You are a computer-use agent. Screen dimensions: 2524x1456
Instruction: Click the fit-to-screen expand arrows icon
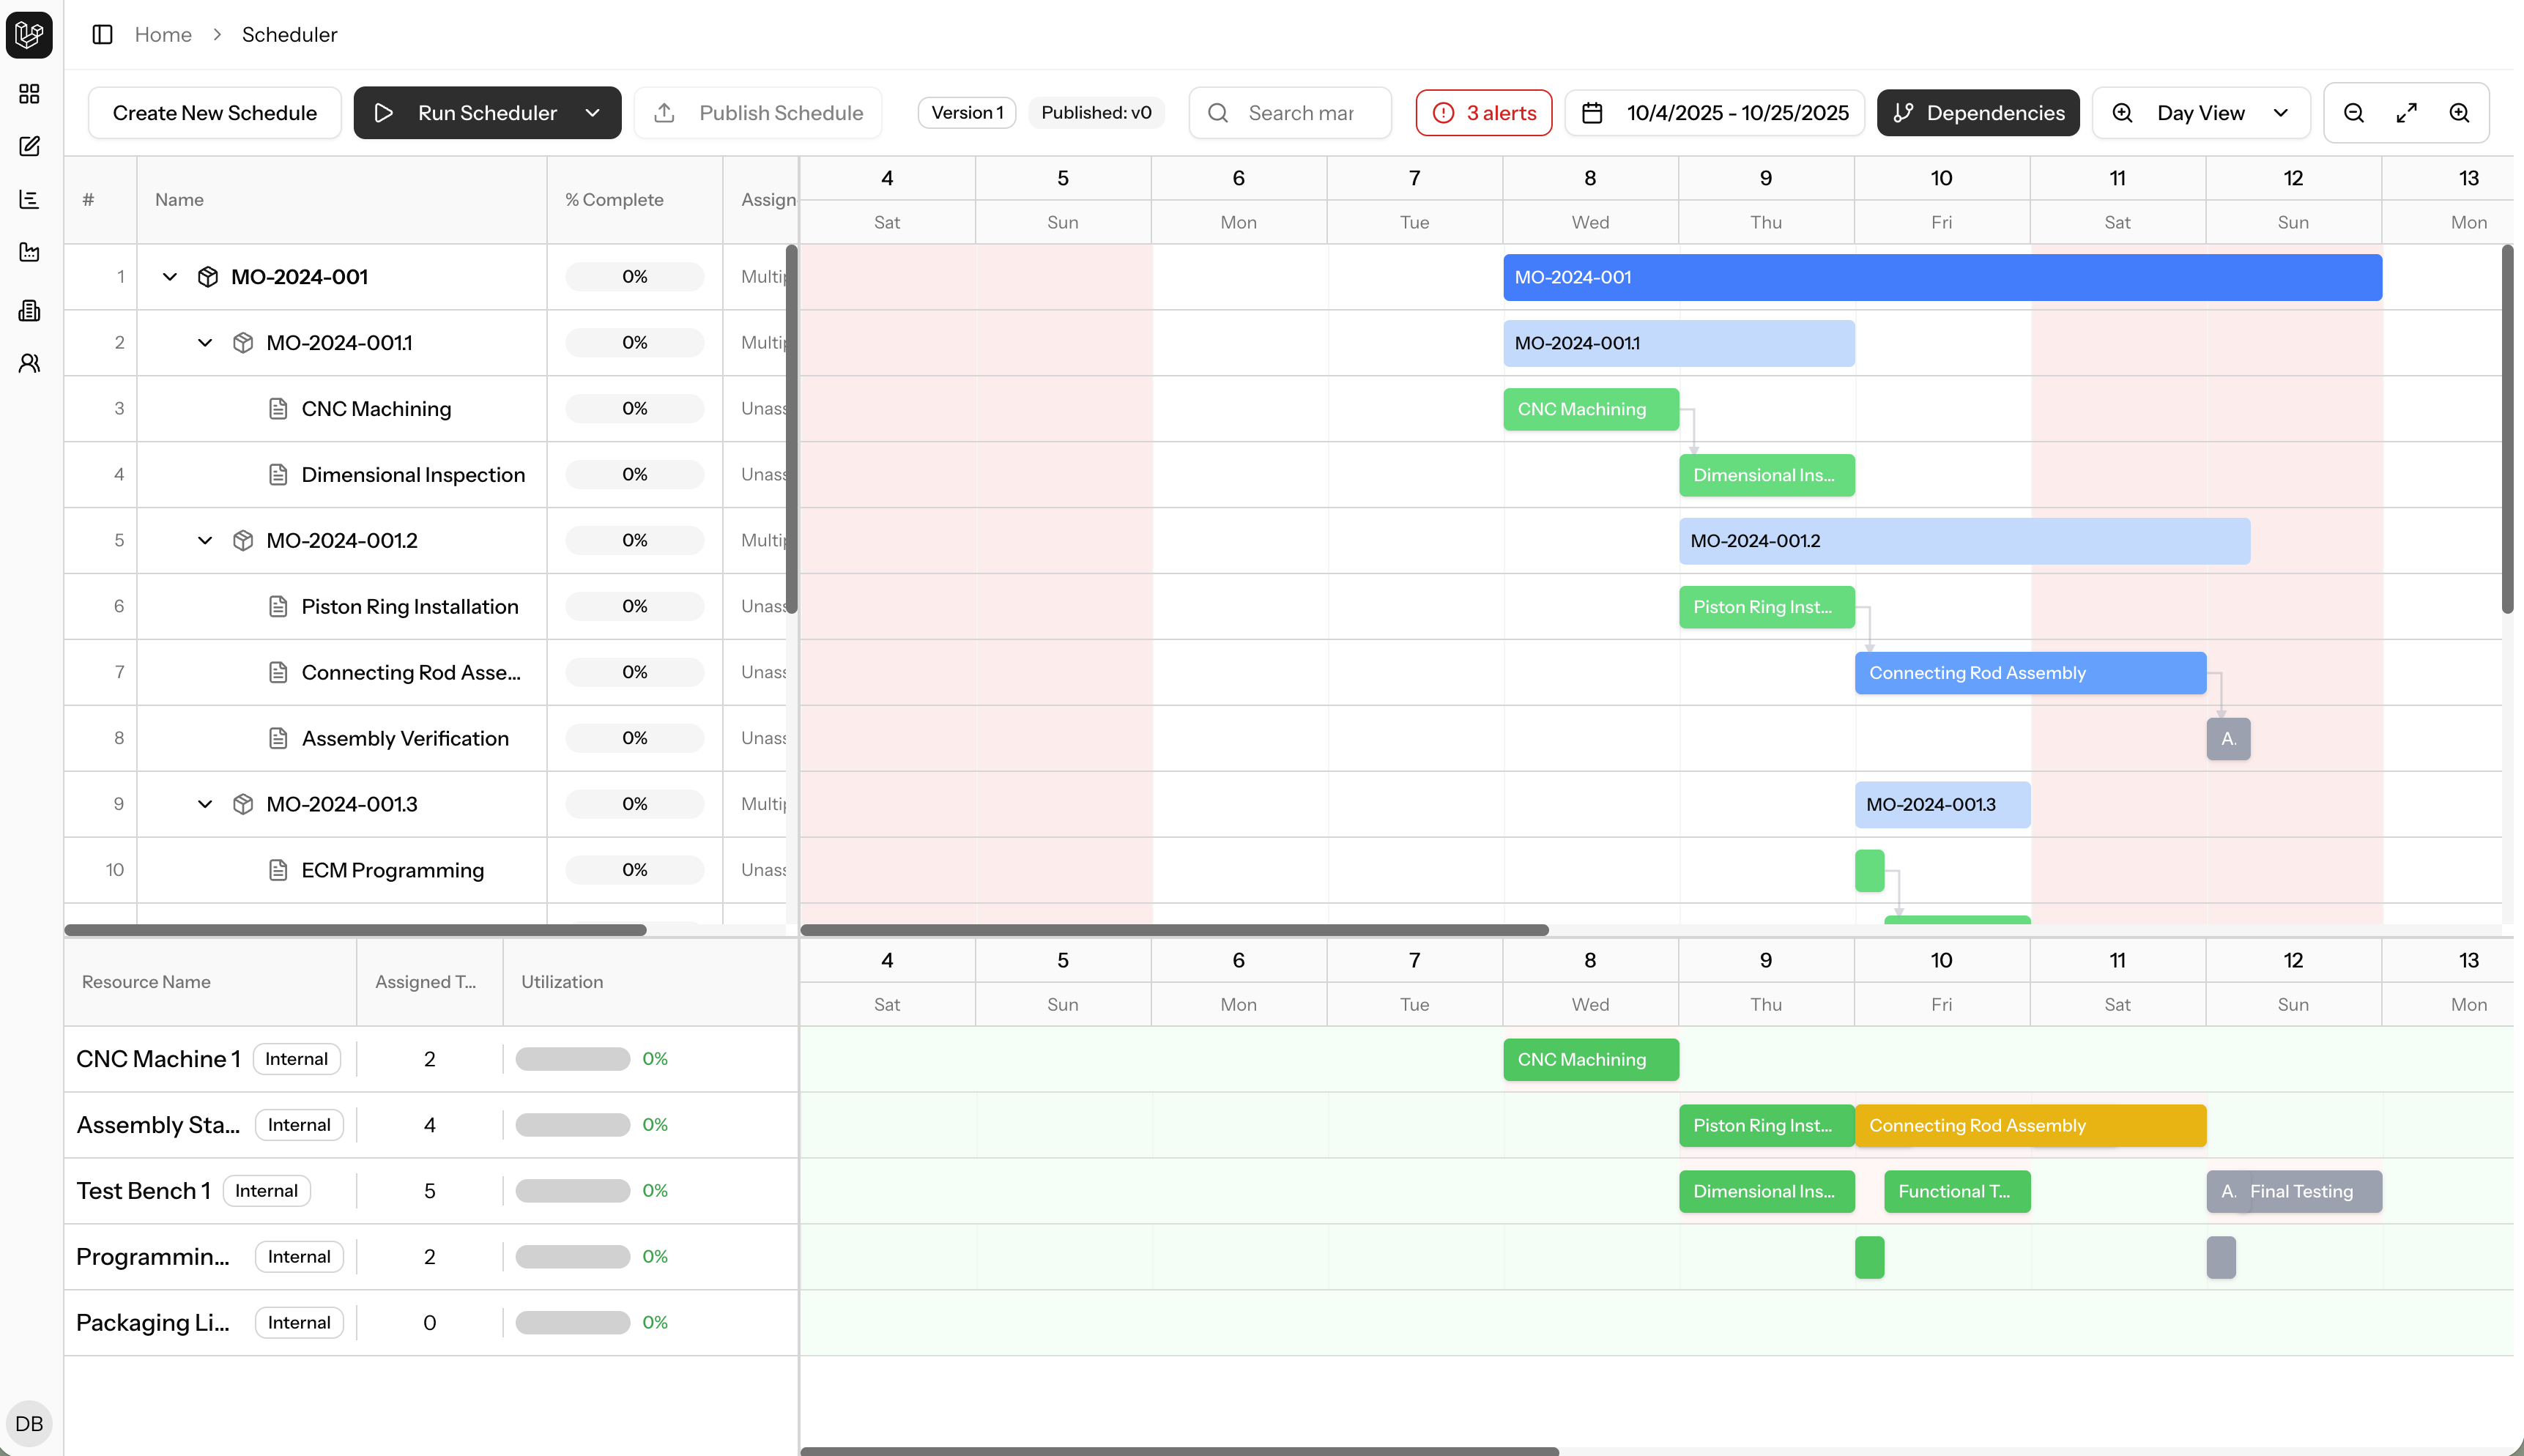[x=2406, y=113]
